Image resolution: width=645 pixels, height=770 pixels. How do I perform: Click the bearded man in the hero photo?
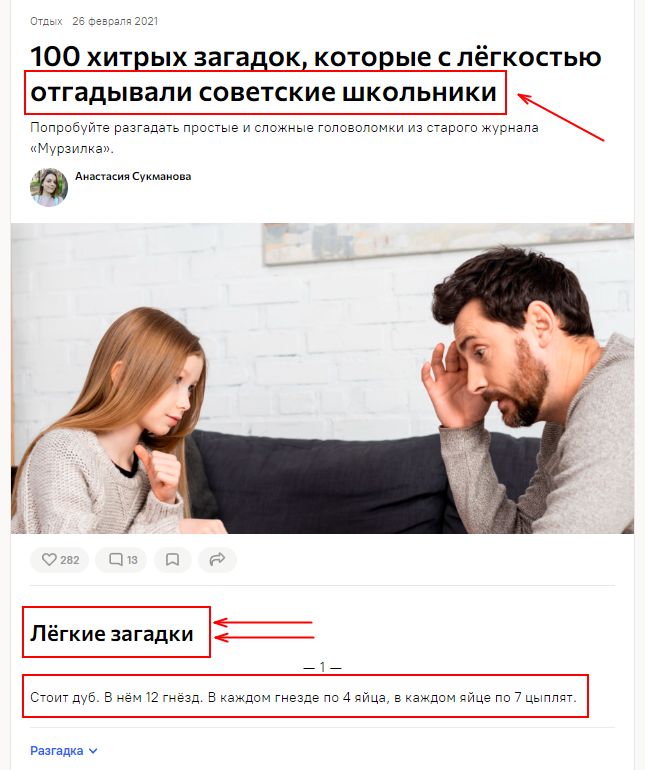click(x=528, y=390)
